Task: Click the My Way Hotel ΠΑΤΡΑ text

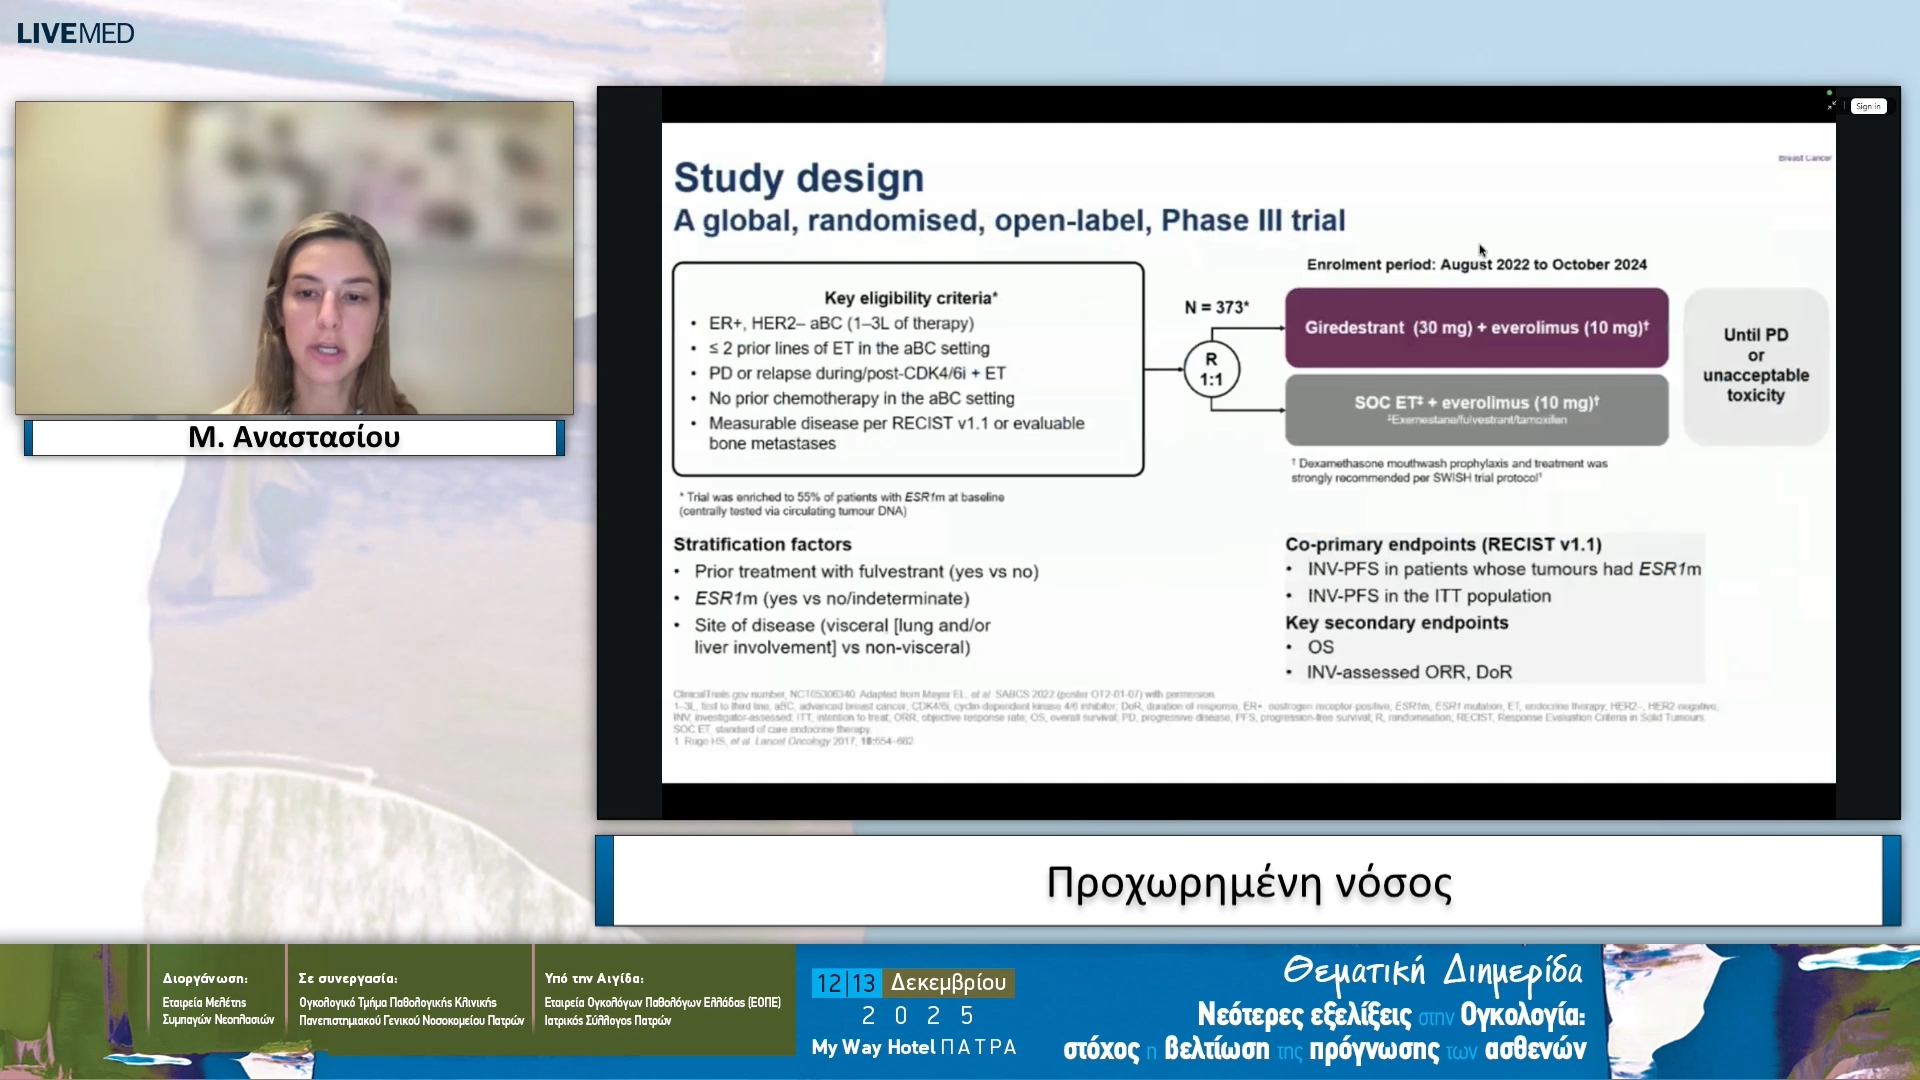Action: point(913,1047)
